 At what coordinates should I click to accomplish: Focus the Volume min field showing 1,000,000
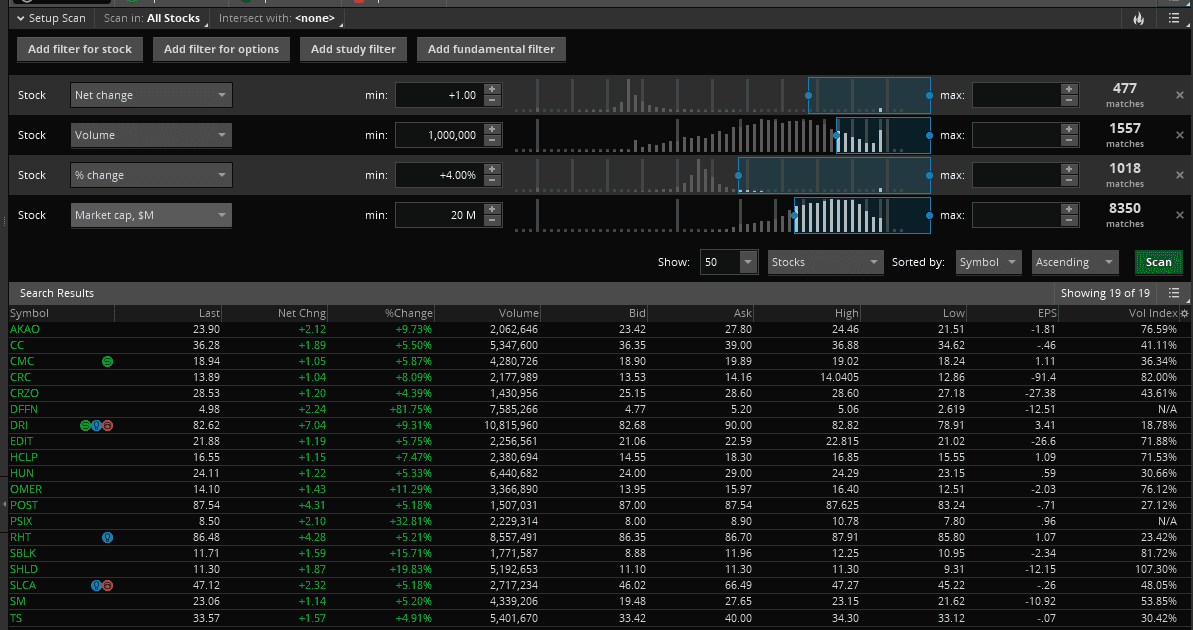439,135
